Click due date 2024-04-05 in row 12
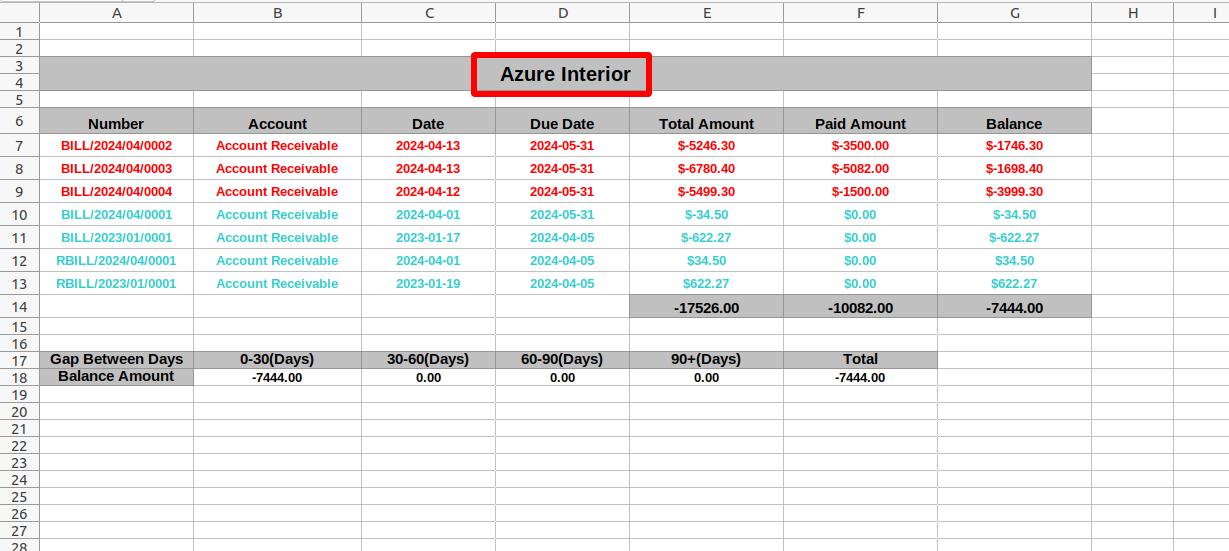 click(562, 261)
